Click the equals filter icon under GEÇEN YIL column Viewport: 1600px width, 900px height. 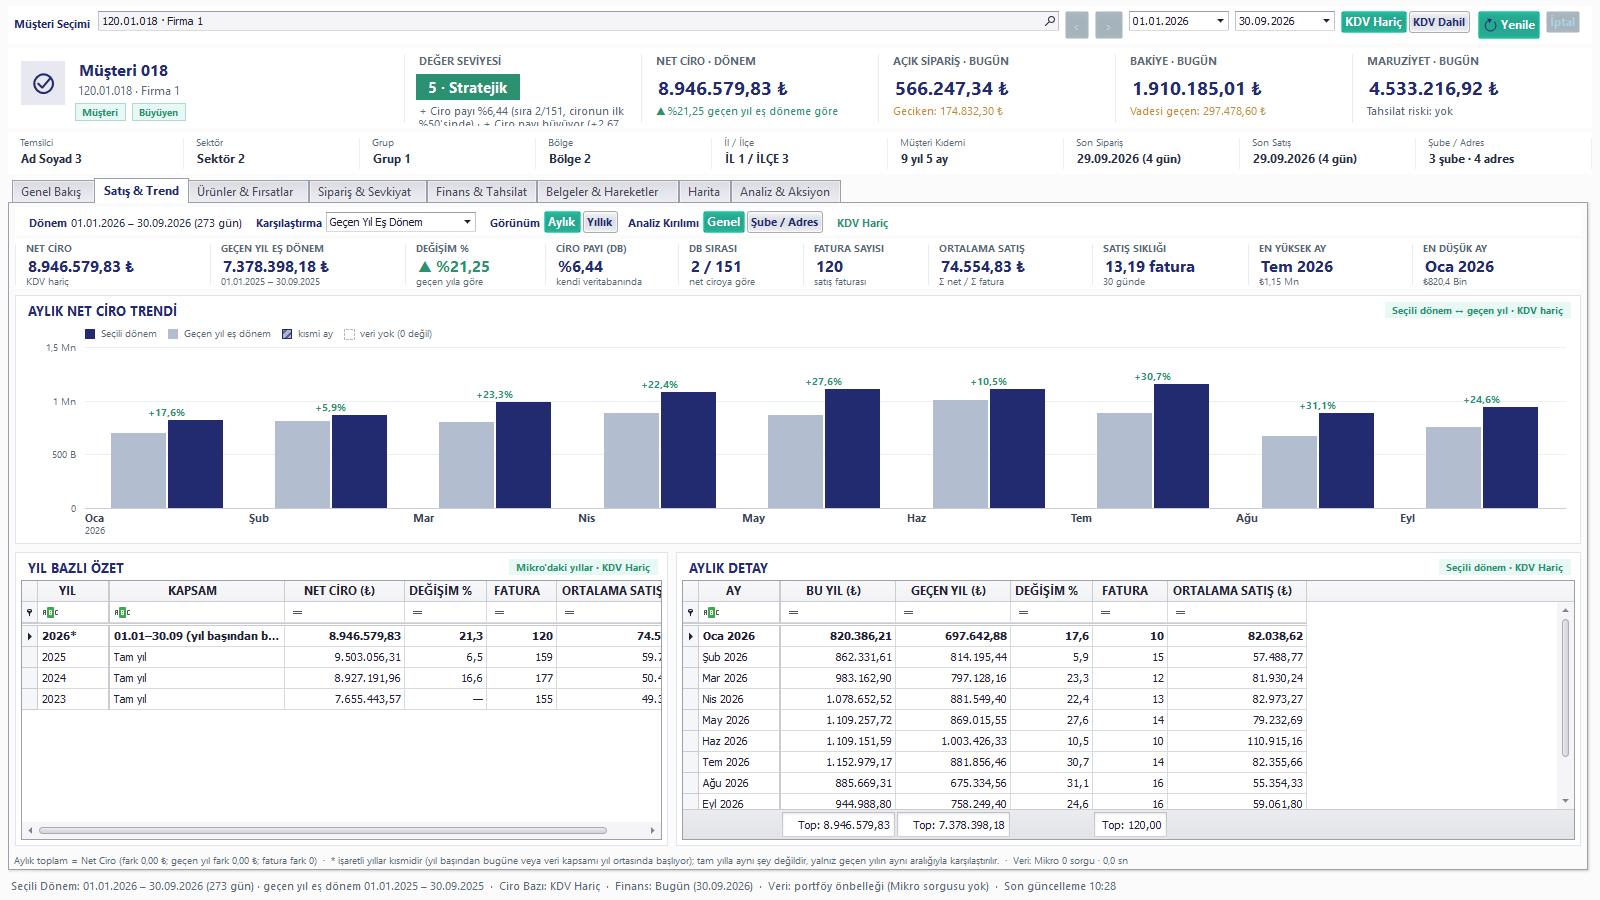tap(908, 612)
